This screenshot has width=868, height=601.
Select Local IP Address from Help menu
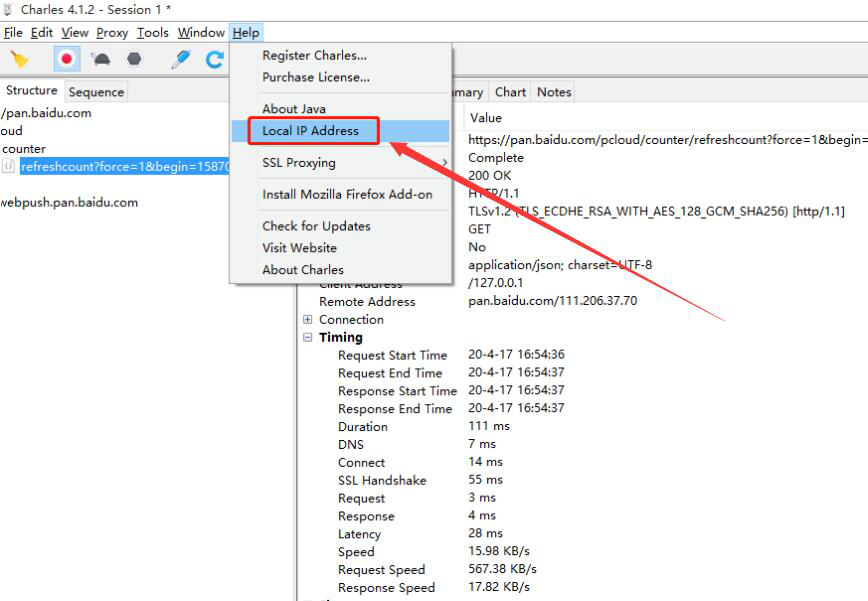[x=310, y=131]
